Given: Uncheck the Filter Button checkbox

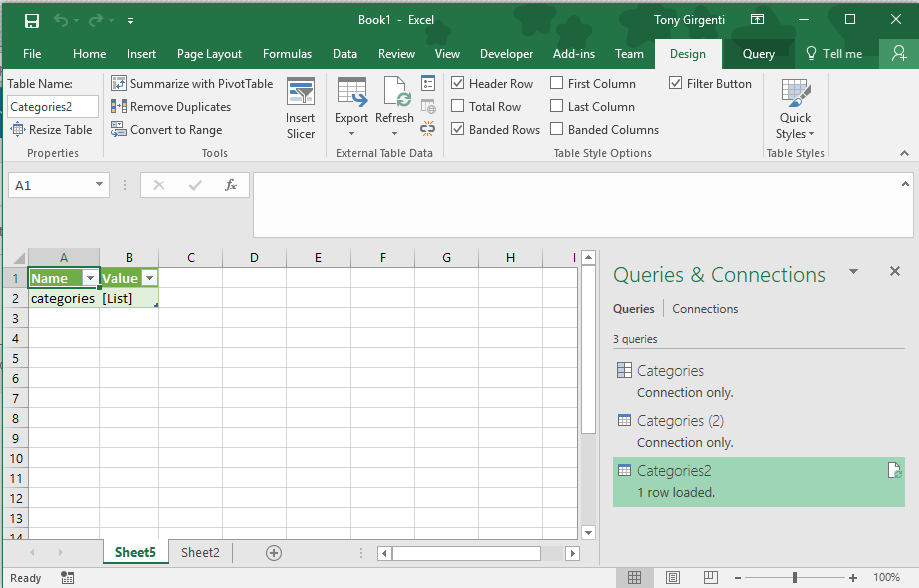Looking at the screenshot, I should [x=676, y=83].
